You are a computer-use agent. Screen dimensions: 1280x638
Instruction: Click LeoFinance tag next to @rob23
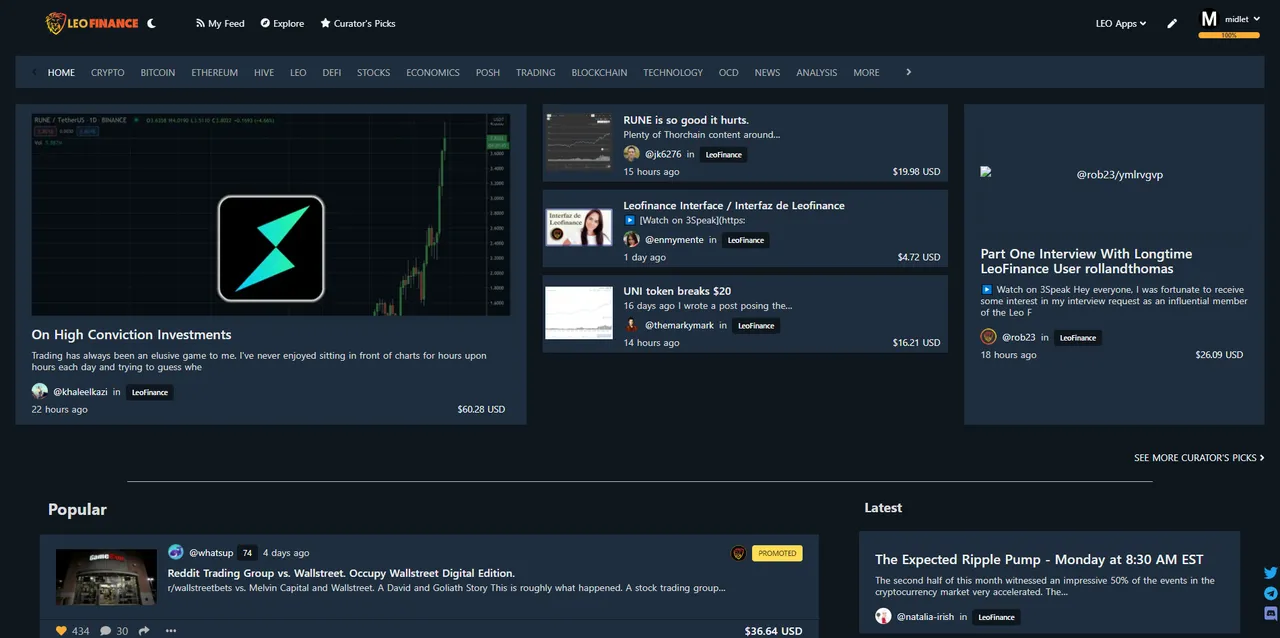coord(1078,337)
